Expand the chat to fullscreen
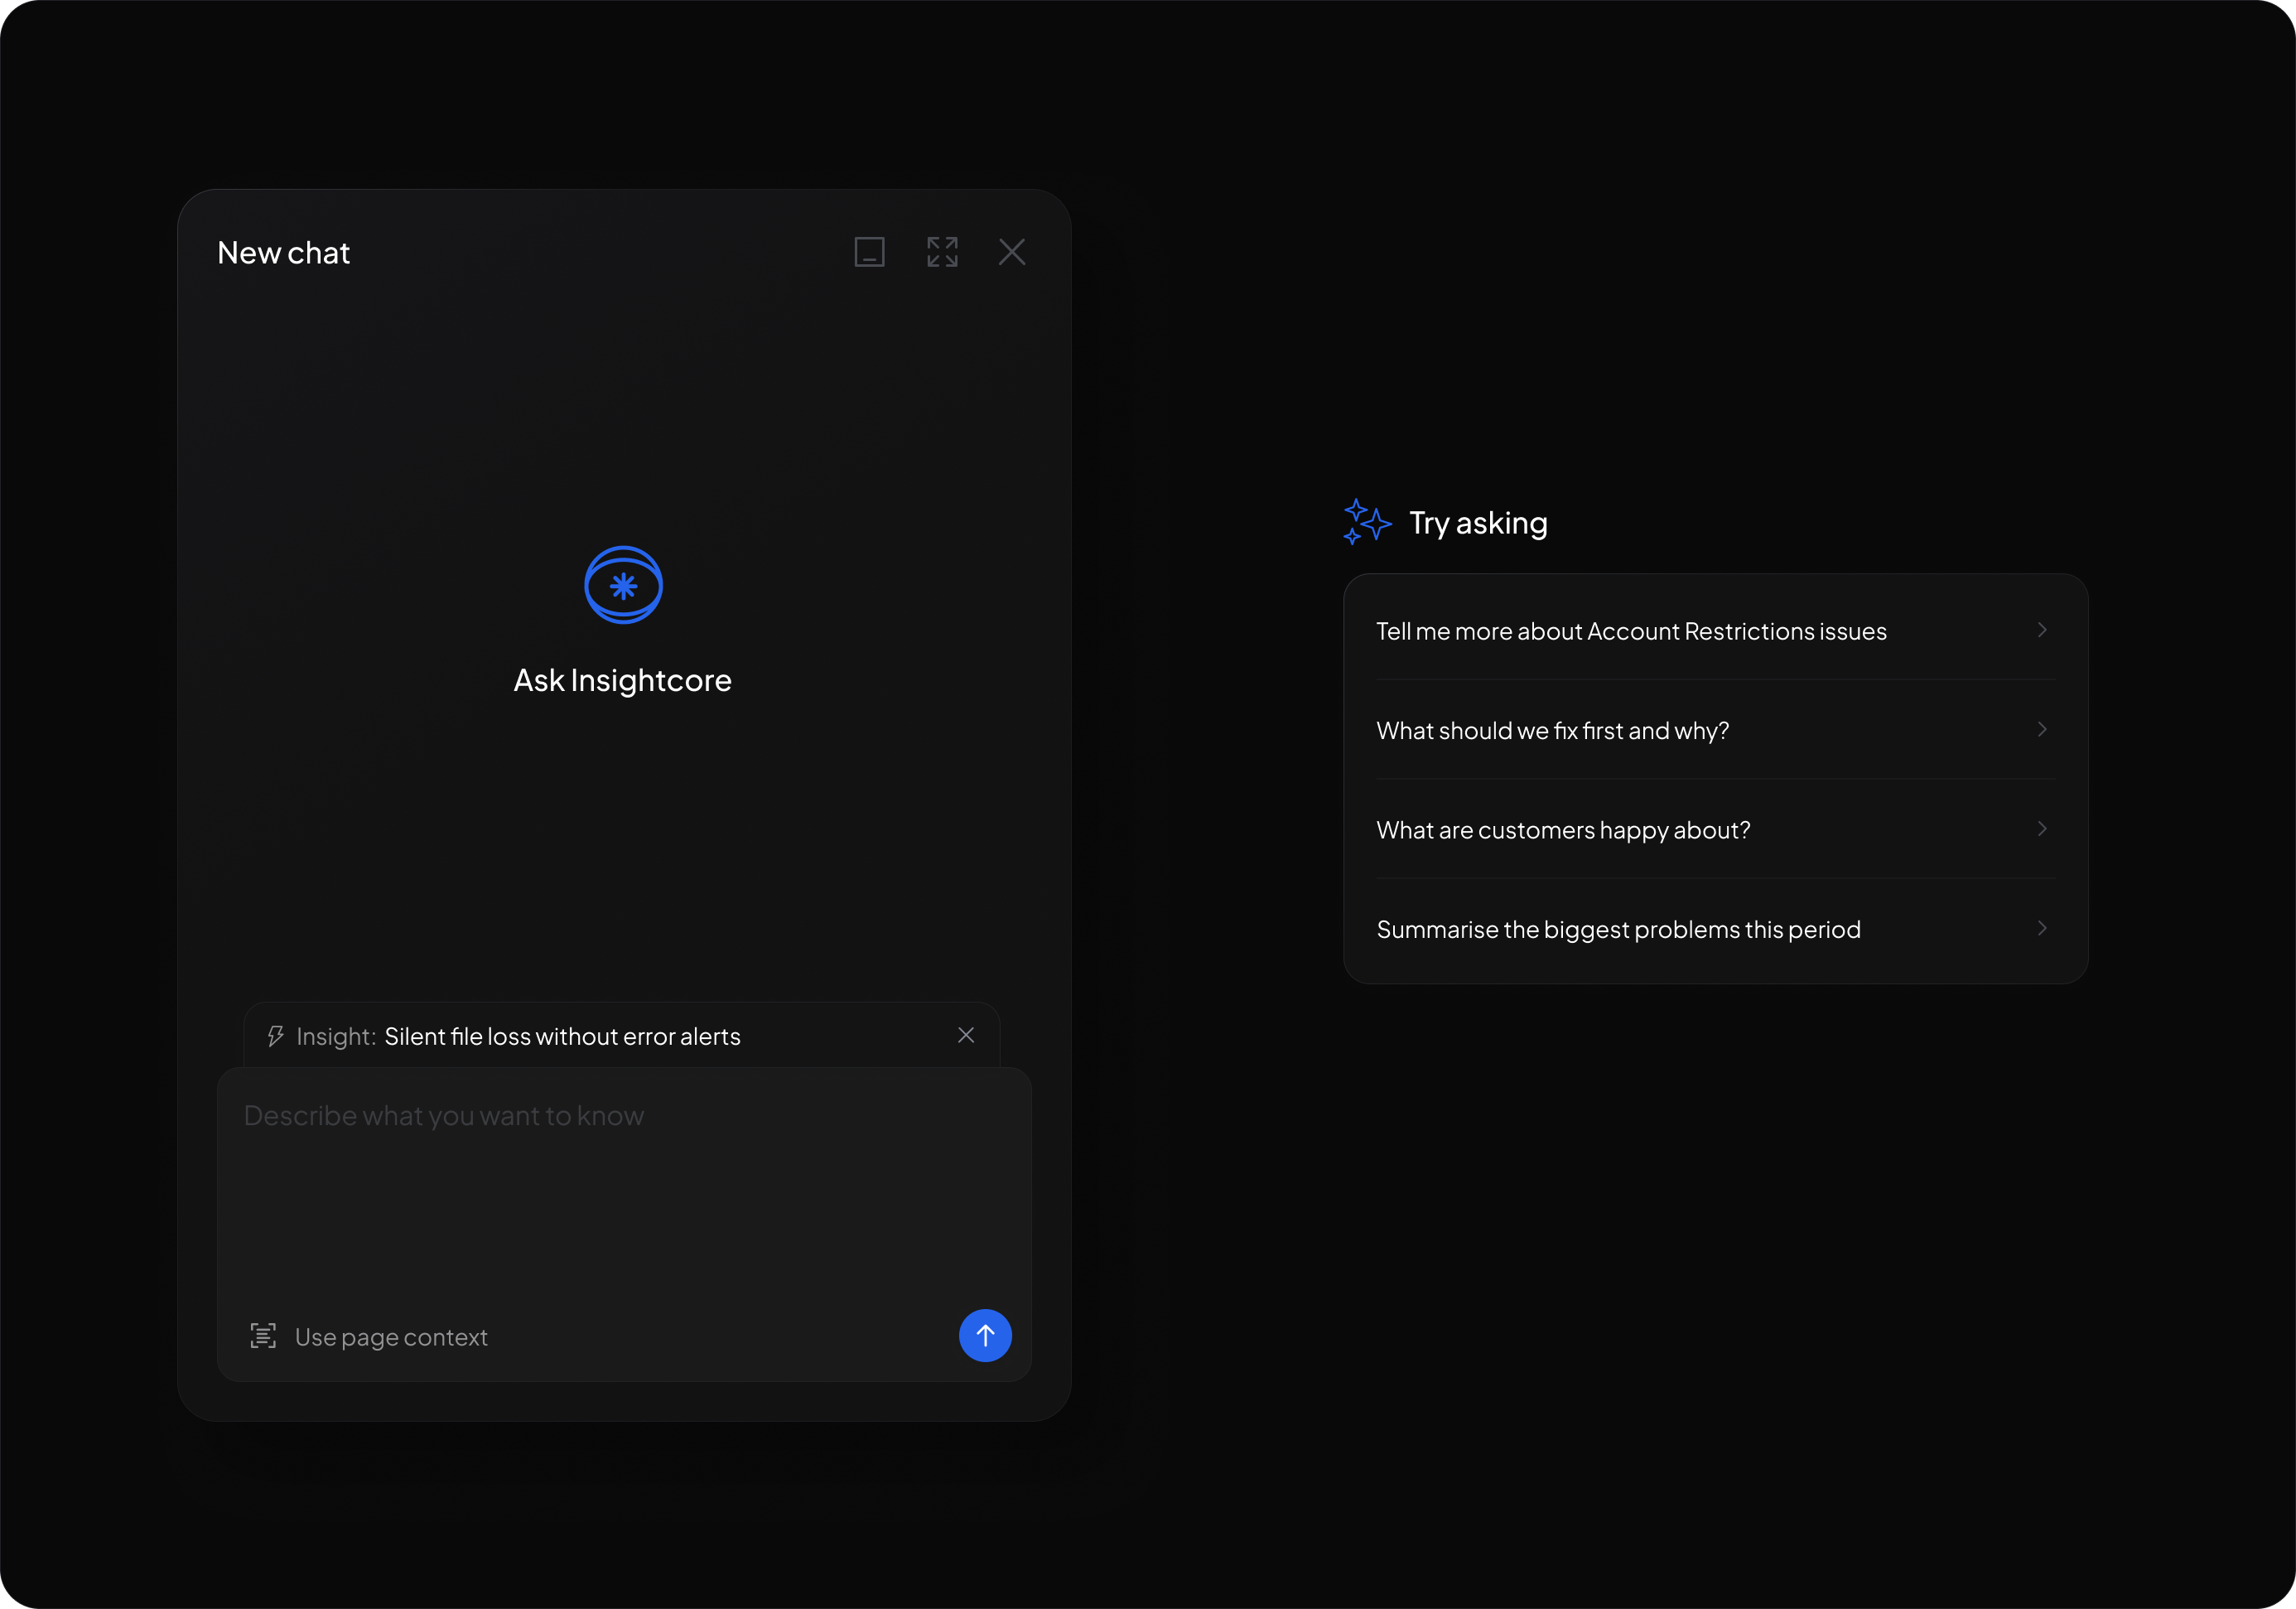 click(942, 252)
